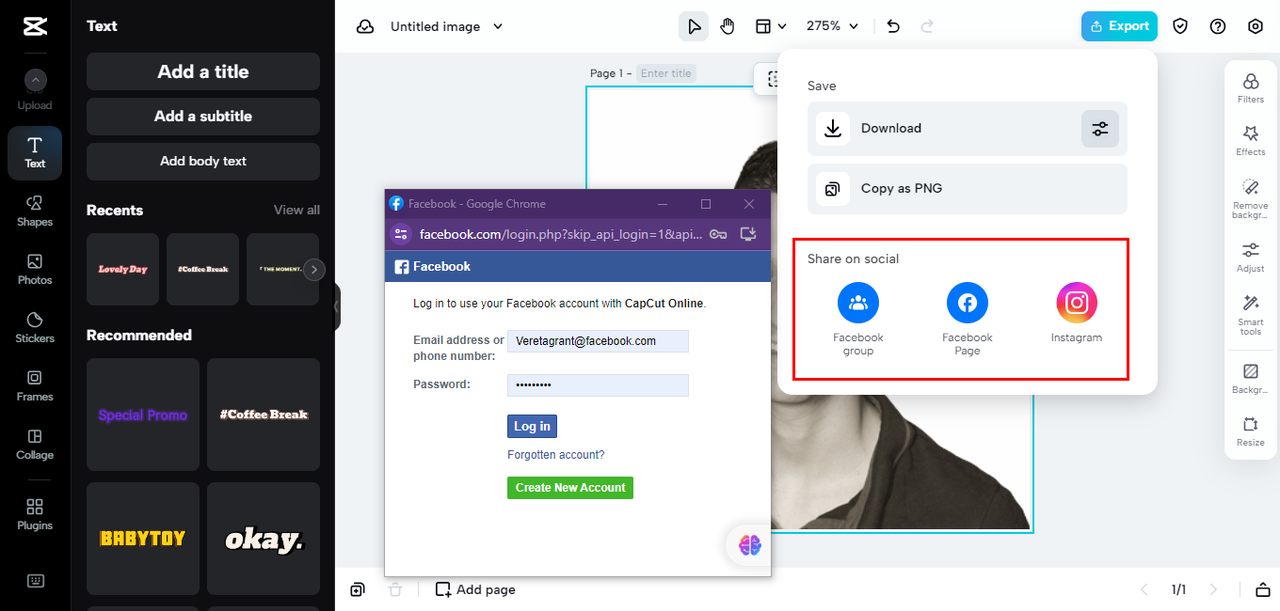
Task: Open the Shapes panel
Action: pyautogui.click(x=35, y=211)
